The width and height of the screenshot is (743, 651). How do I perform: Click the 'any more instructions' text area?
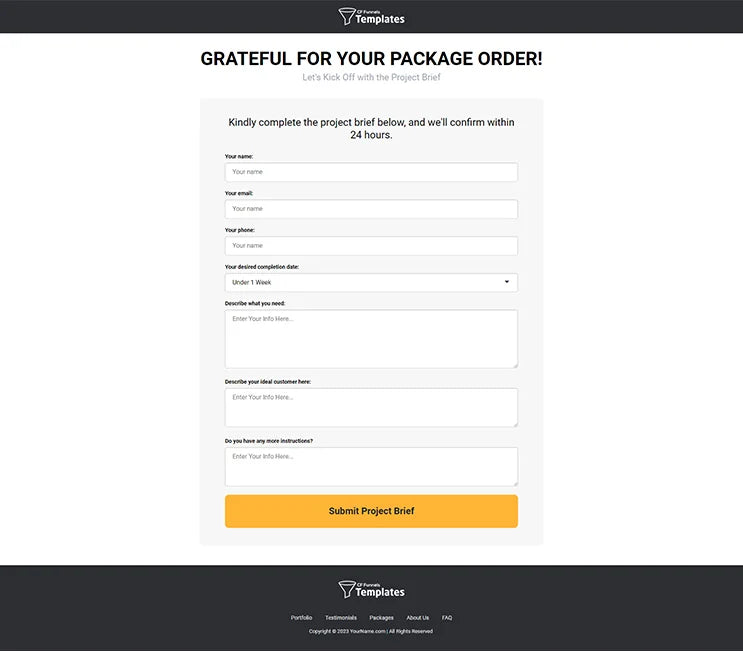[371, 466]
